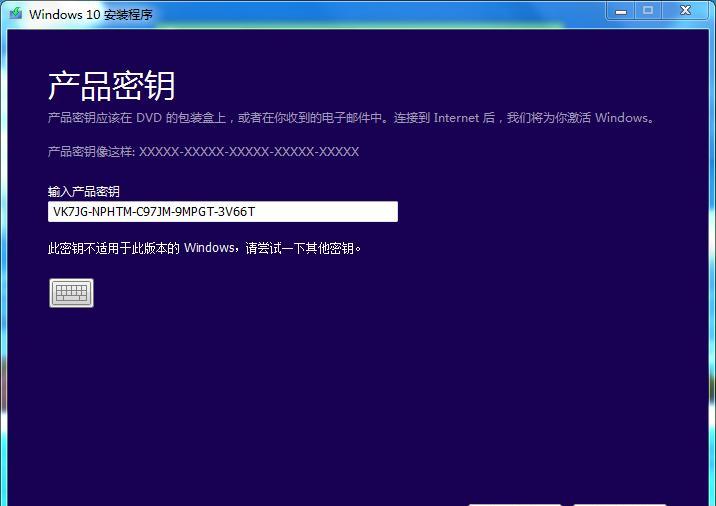Click the Windows 10 setup title bar icon
The height and width of the screenshot is (506, 716).
16,13
